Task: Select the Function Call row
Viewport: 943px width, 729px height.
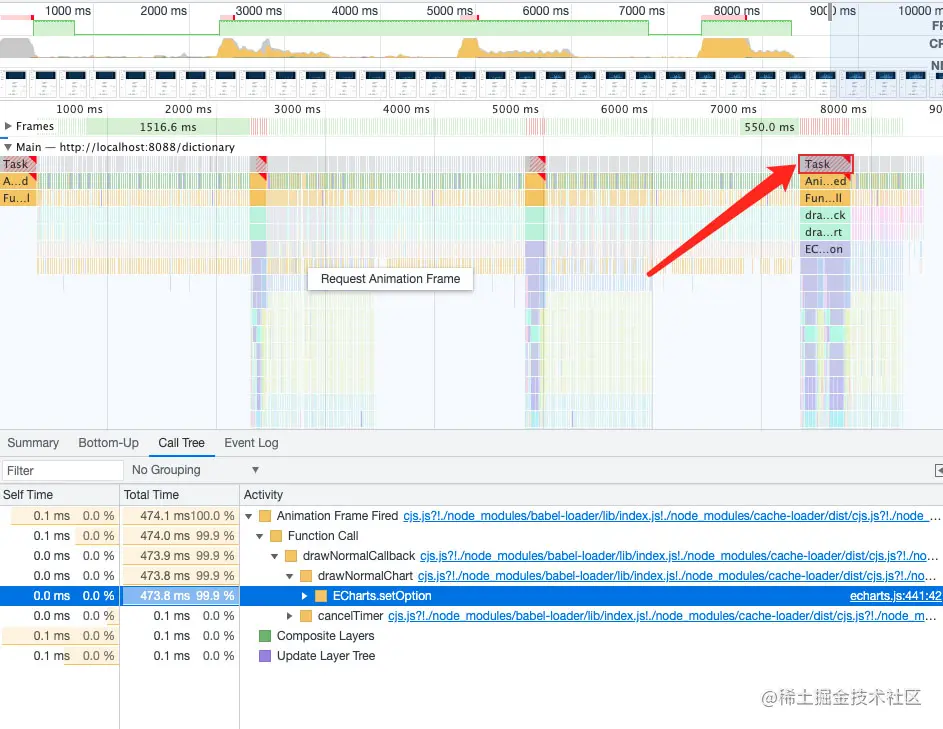Action: pyautogui.click(x=472, y=536)
